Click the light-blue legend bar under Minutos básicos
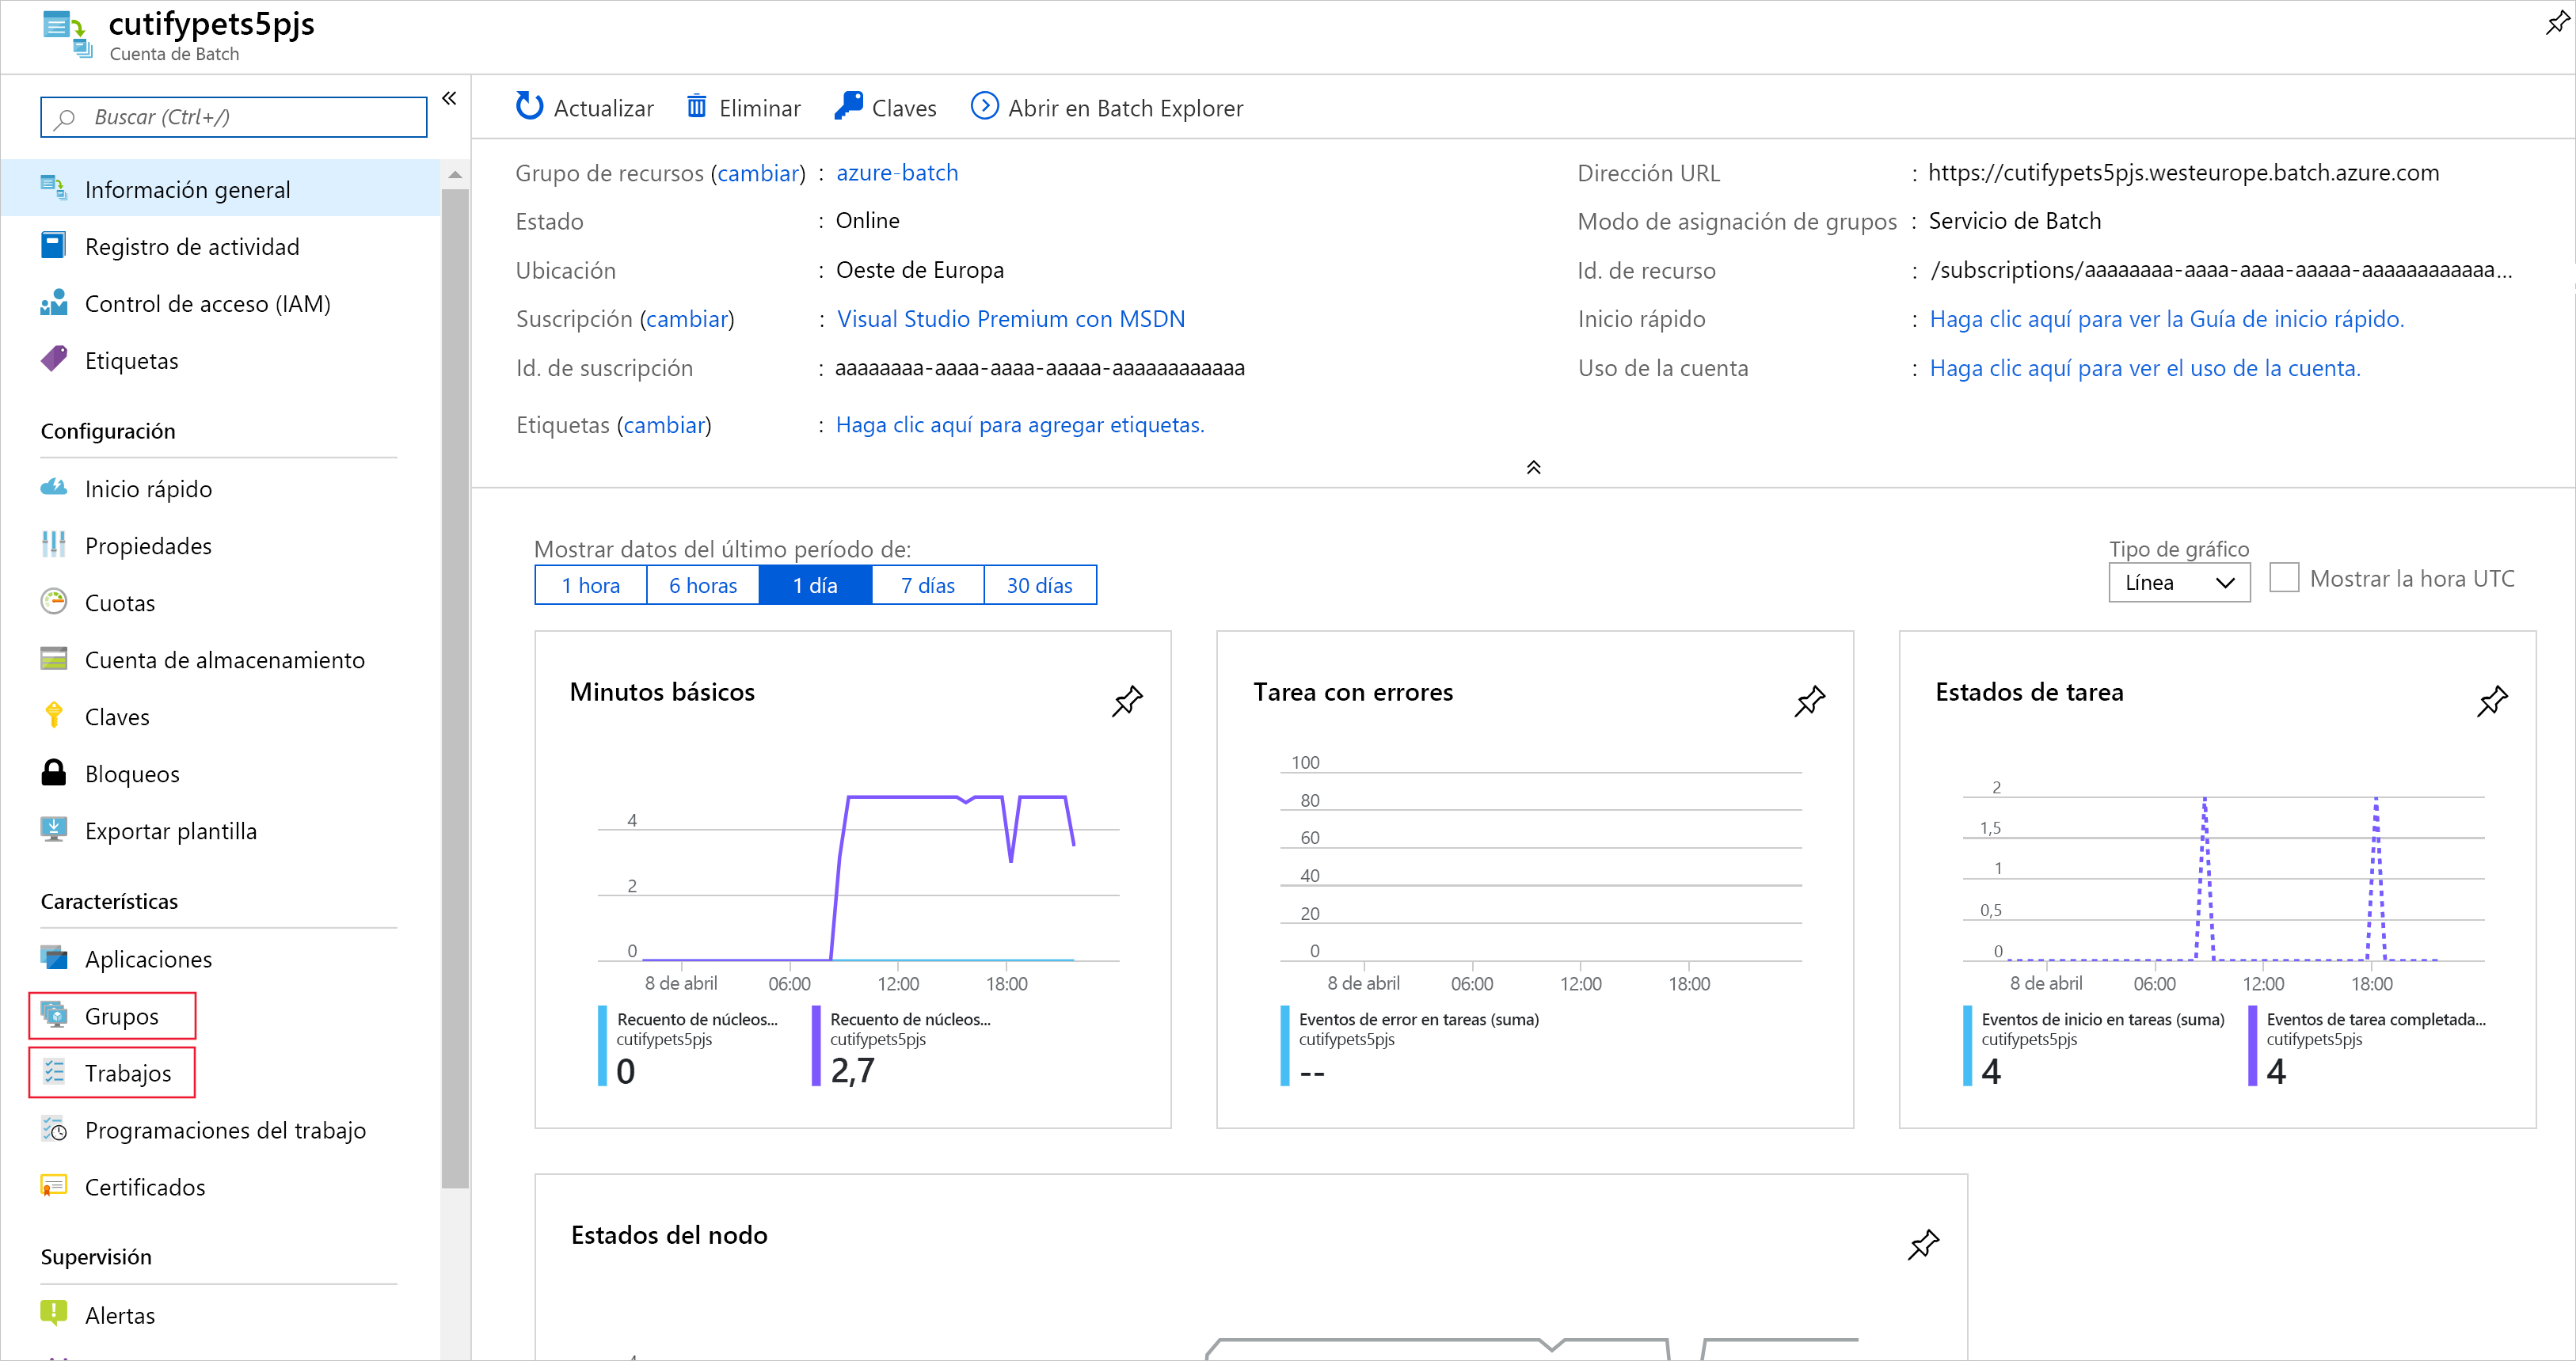Image resolution: width=2576 pixels, height=1361 pixels. 603,1045
